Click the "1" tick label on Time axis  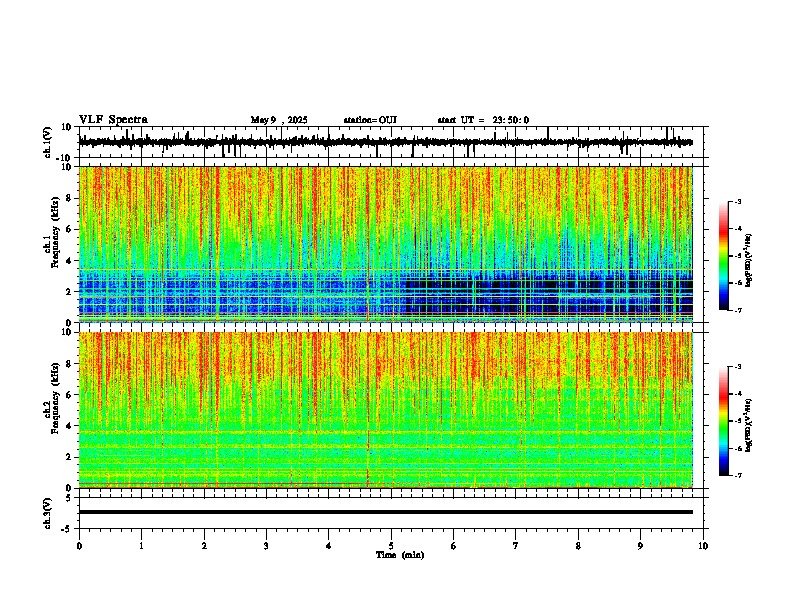pos(141,546)
